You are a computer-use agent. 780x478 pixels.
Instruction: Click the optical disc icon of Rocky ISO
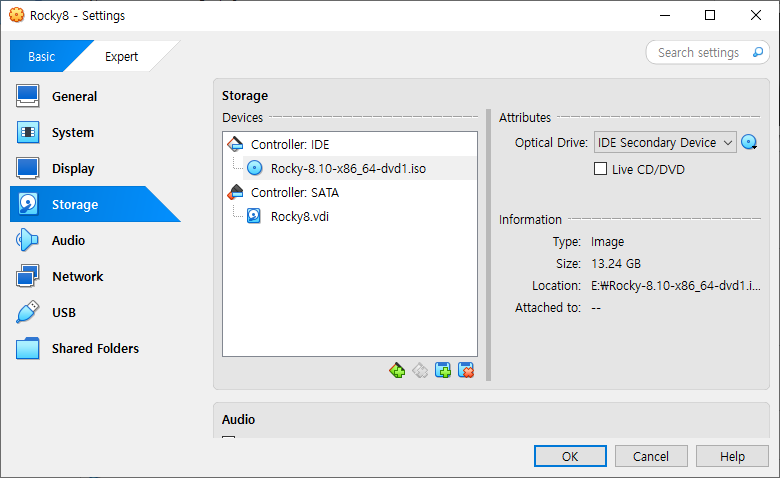click(x=255, y=168)
